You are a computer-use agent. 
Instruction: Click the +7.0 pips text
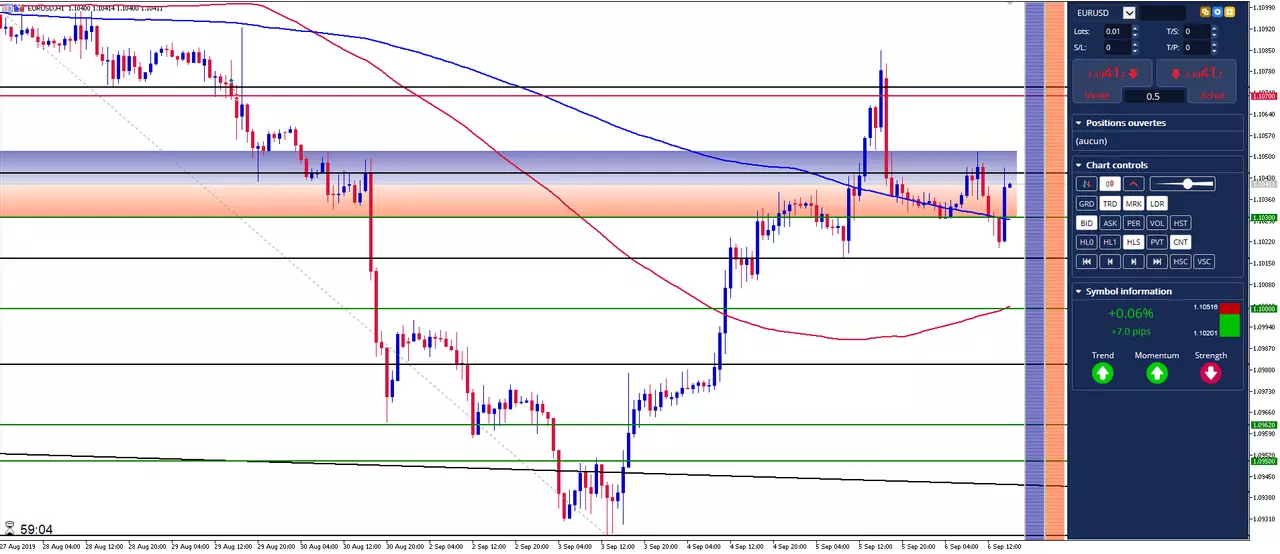(1129, 331)
